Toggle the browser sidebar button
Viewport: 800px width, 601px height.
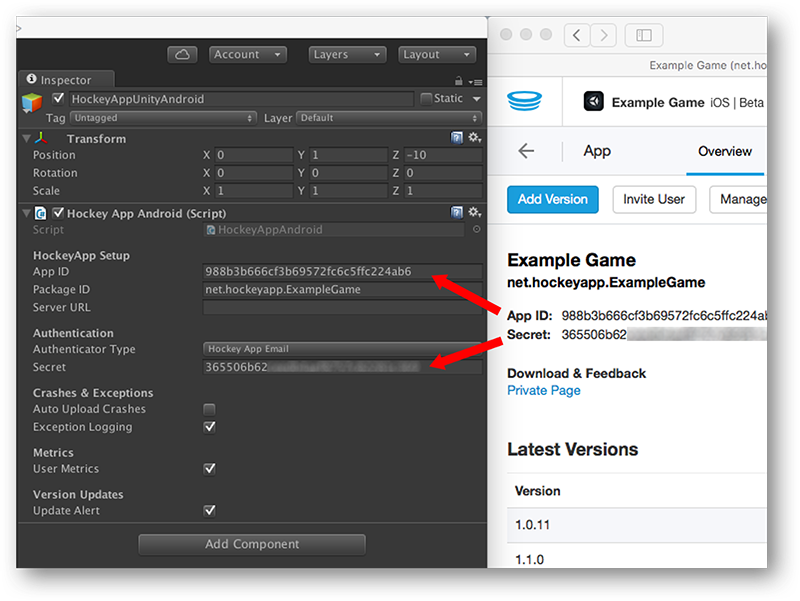coord(643,35)
